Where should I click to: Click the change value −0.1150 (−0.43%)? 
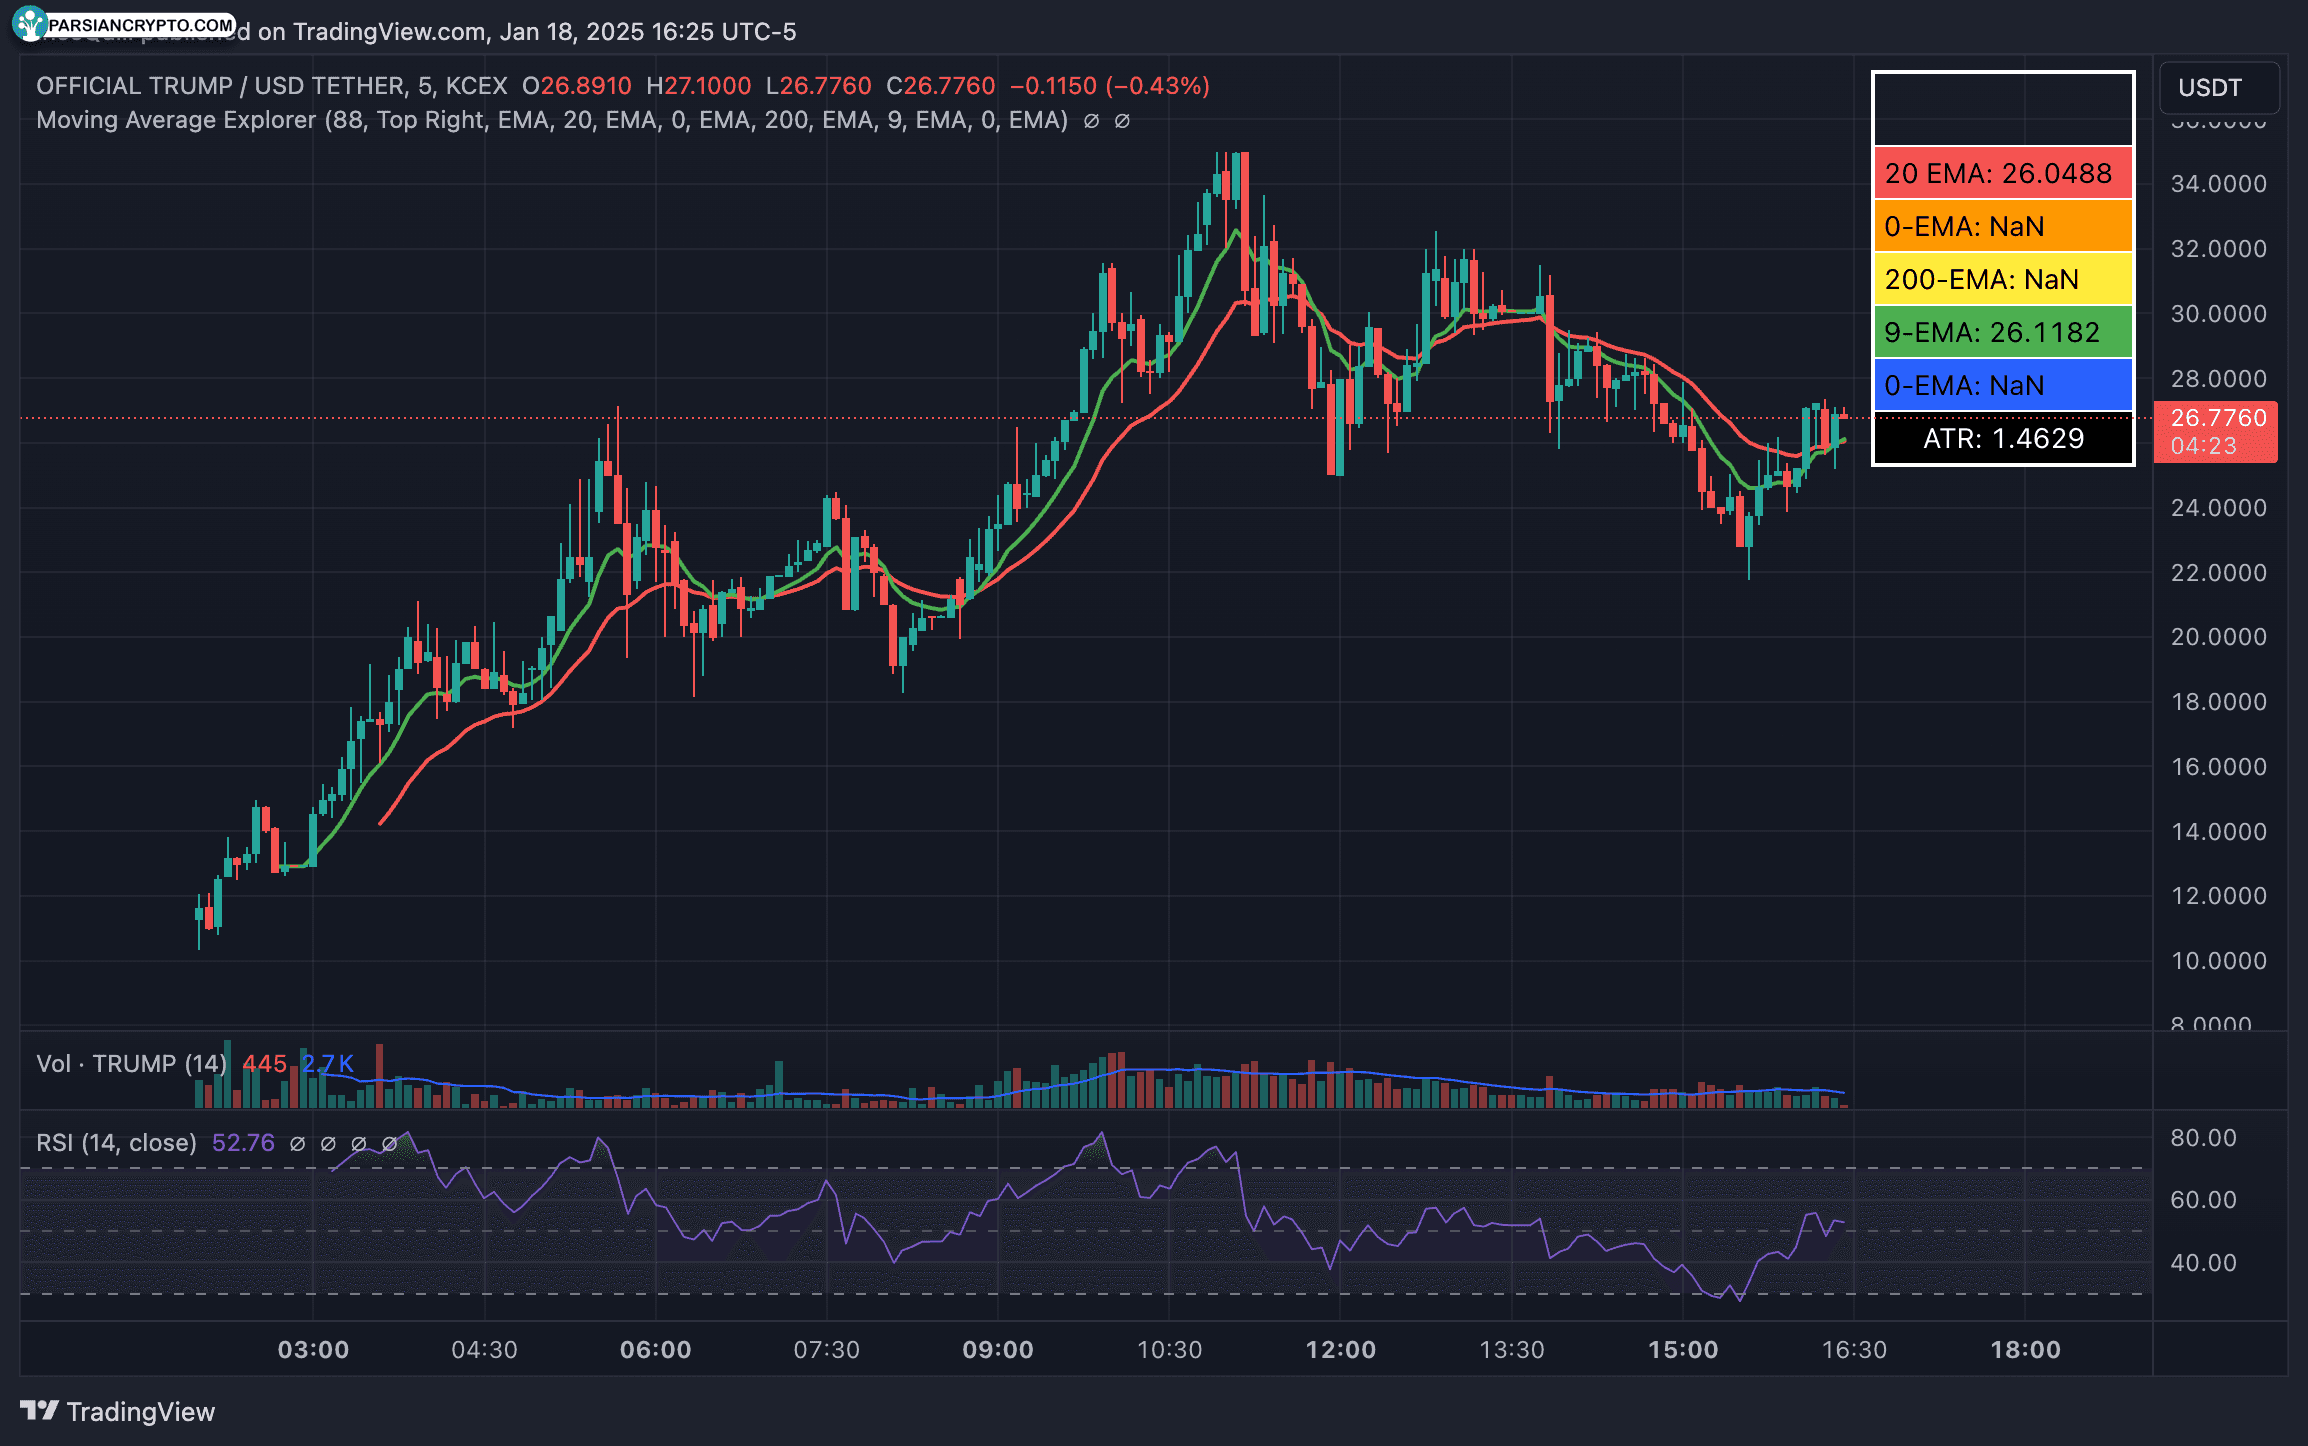[1110, 86]
